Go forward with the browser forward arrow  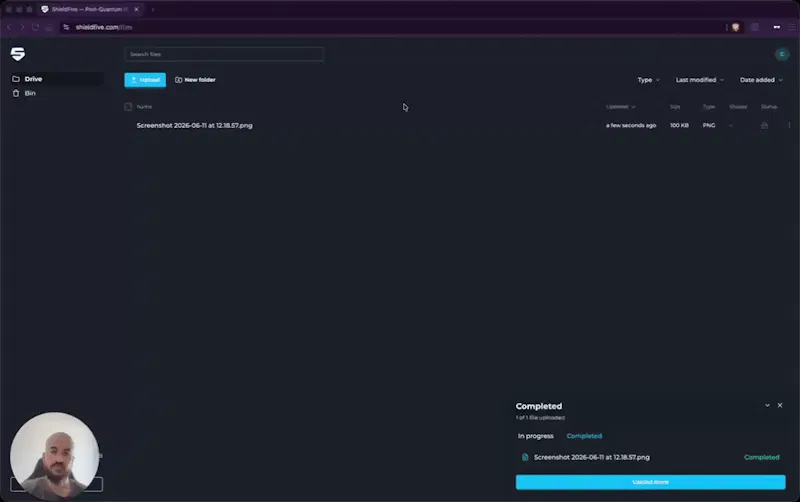click(x=22, y=27)
